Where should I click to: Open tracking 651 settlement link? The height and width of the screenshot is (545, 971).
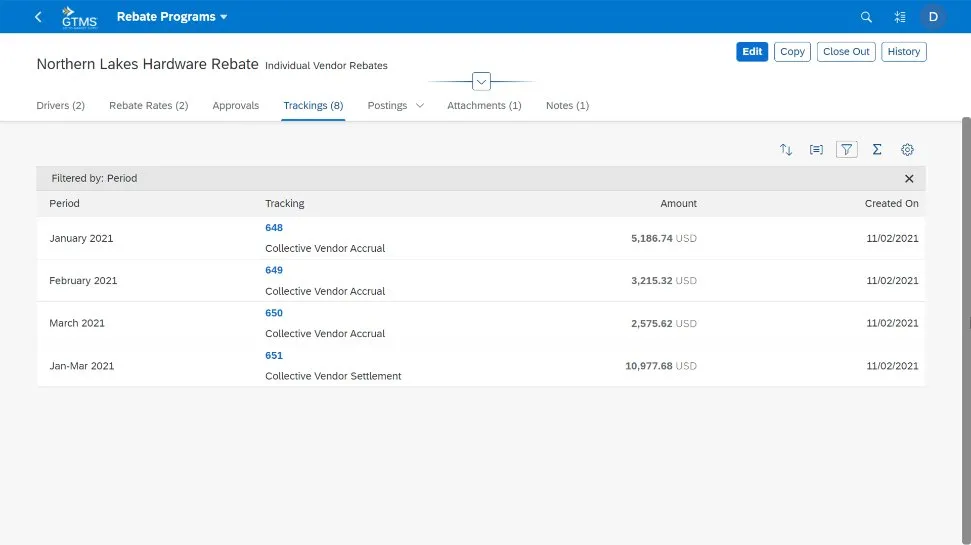(274, 356)
